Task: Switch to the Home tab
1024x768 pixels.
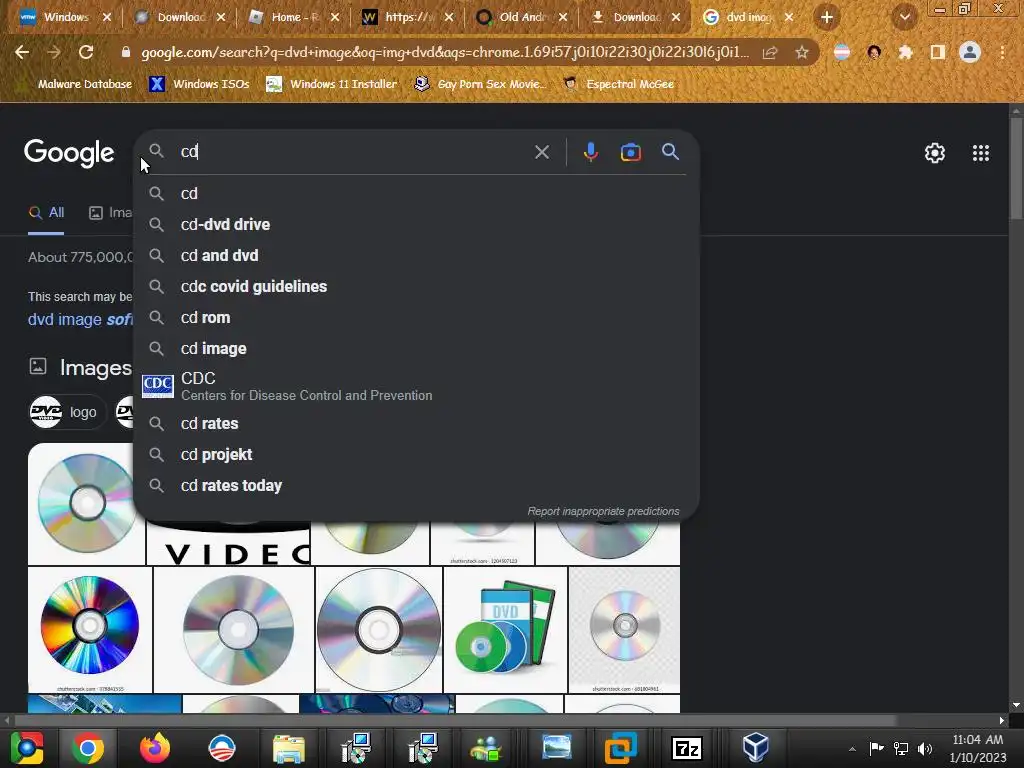Action: pos(294,18)
